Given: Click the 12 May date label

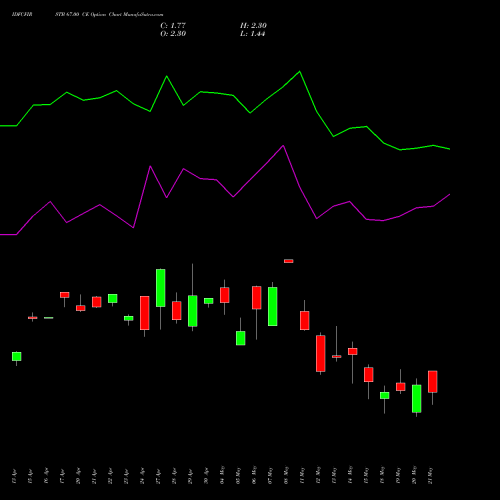Looking at the screenshot, I should (318, 475).
